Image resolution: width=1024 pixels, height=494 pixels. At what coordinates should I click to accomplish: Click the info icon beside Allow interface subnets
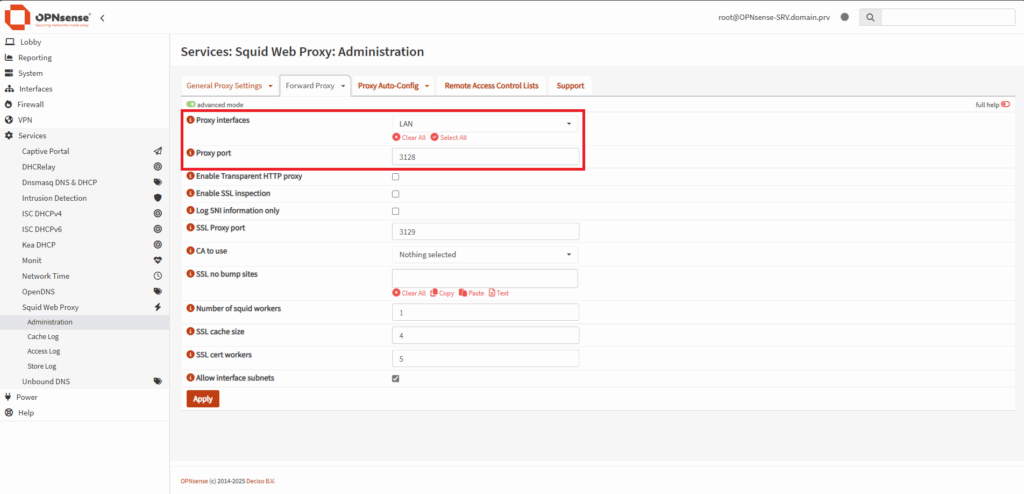[x=191, y=378]
